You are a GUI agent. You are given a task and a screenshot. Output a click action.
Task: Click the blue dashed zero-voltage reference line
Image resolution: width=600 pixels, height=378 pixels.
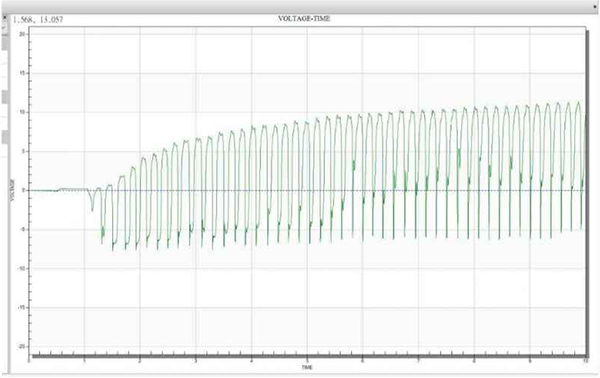307,191
